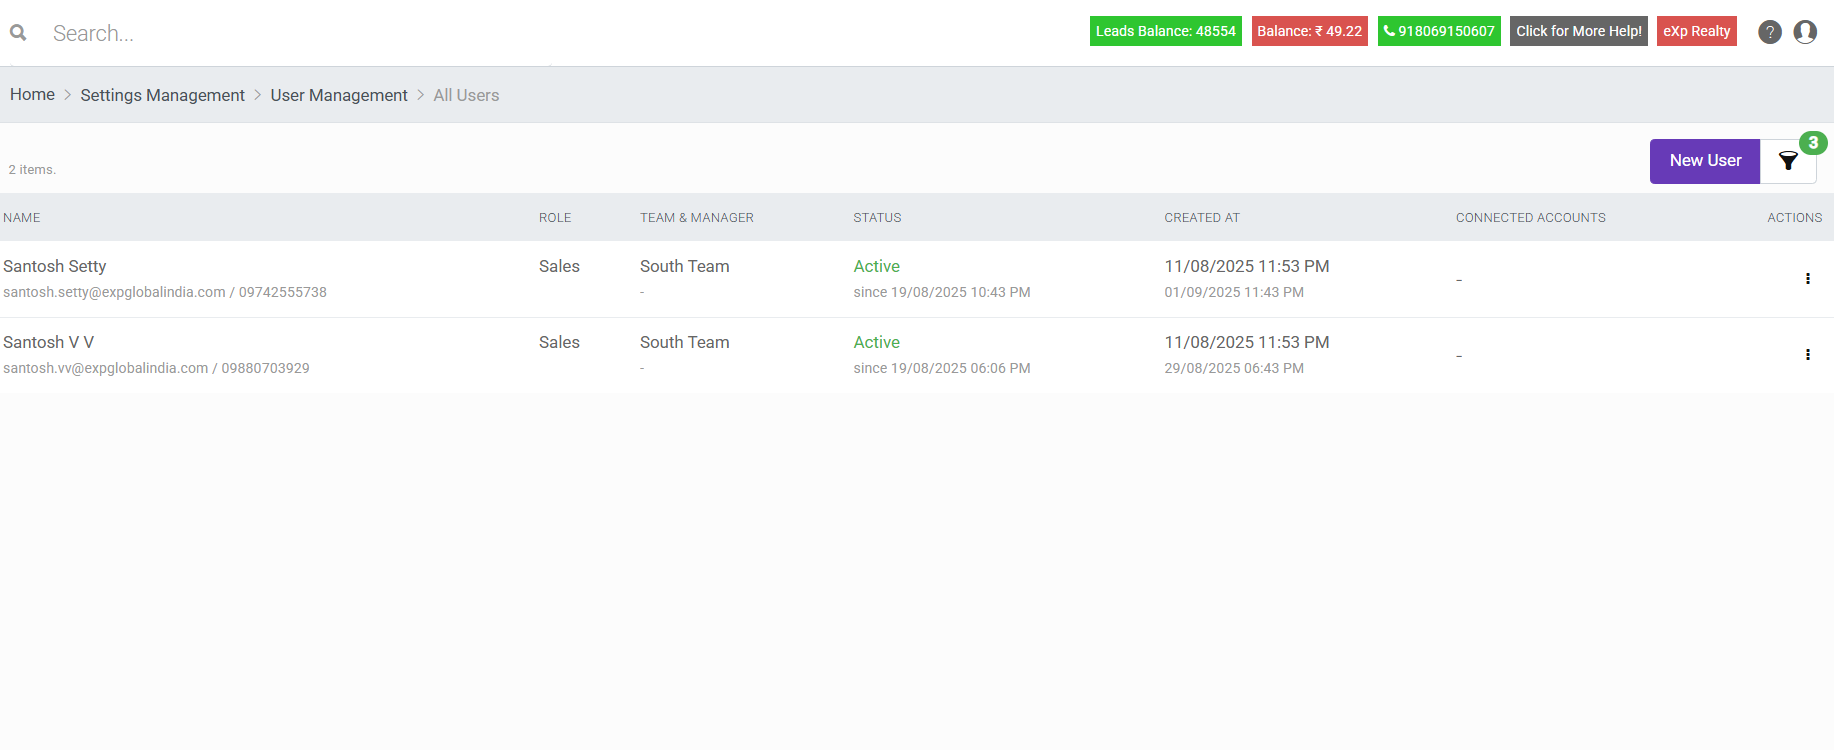This screenshot has width=1834, height=750.
Task: Sort by the Name column header
Action: point(22,217)
